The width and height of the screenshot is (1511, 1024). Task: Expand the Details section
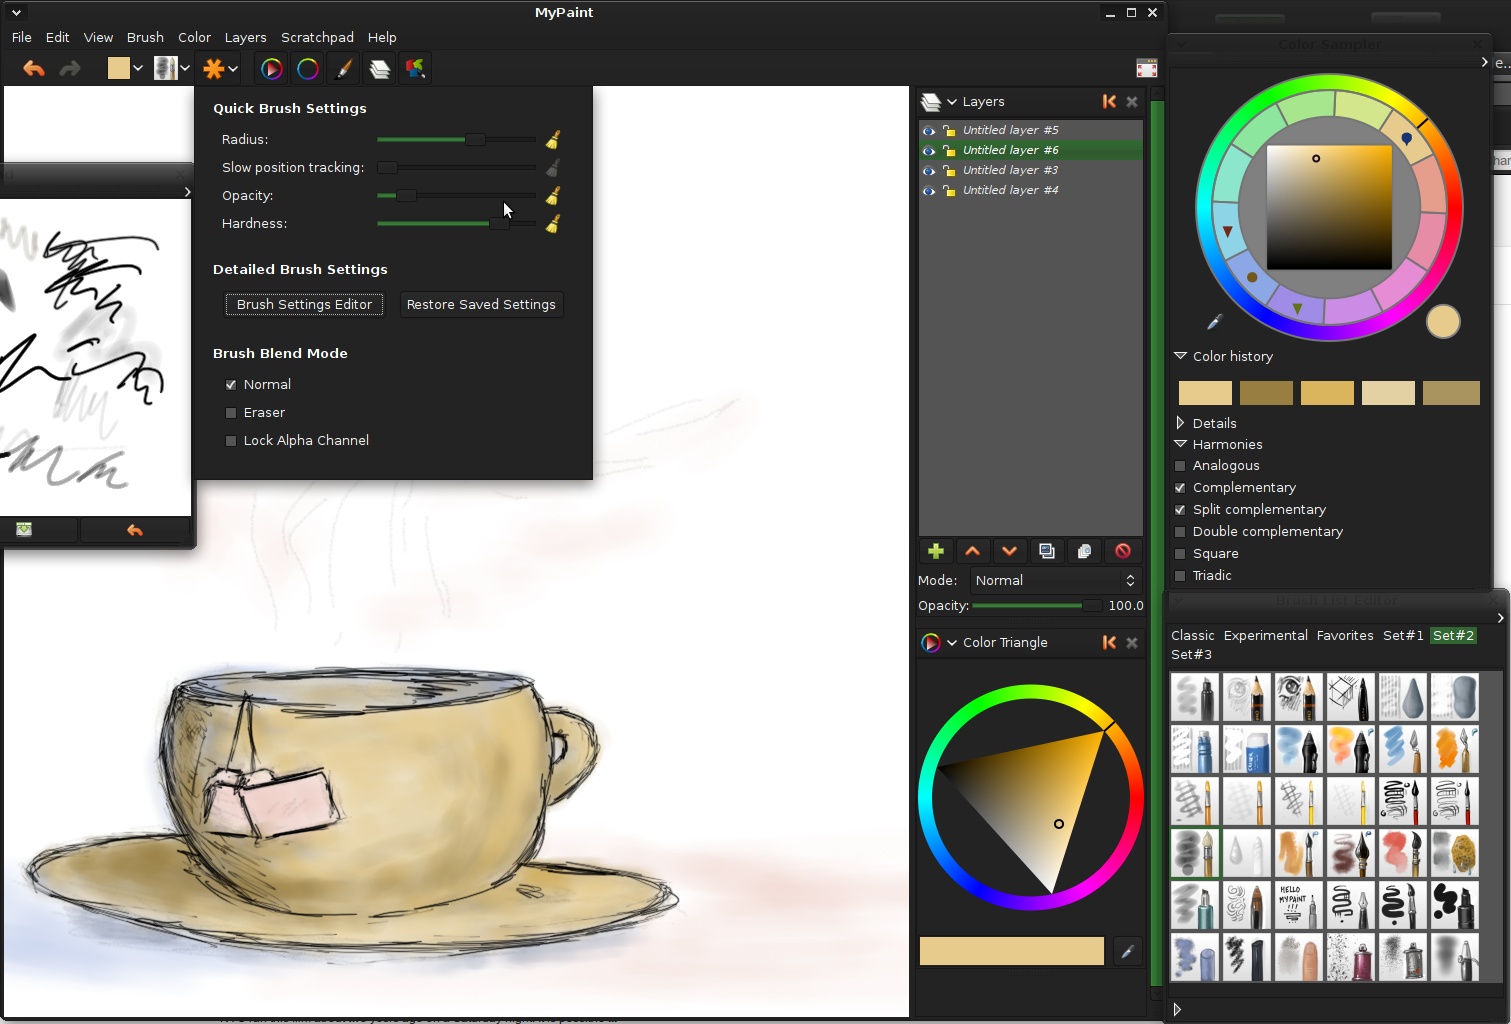pyautogui.click(x=1180, y=423)
